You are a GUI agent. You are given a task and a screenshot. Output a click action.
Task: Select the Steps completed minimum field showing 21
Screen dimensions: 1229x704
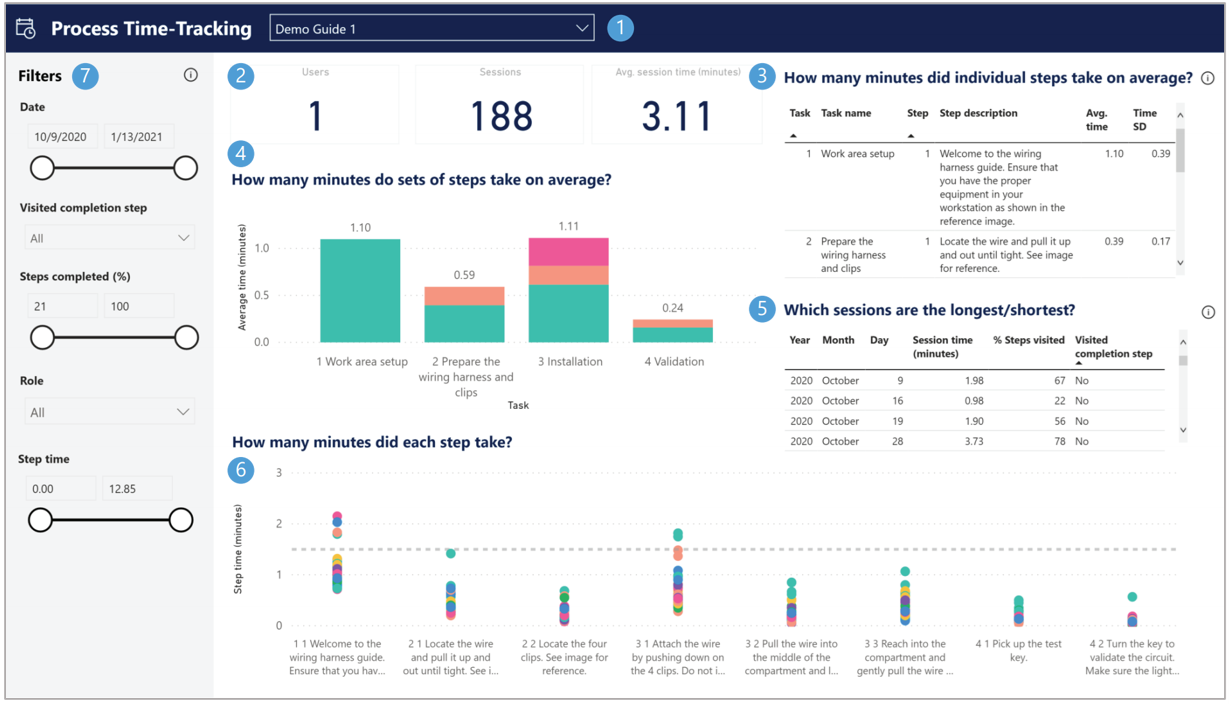62,305
